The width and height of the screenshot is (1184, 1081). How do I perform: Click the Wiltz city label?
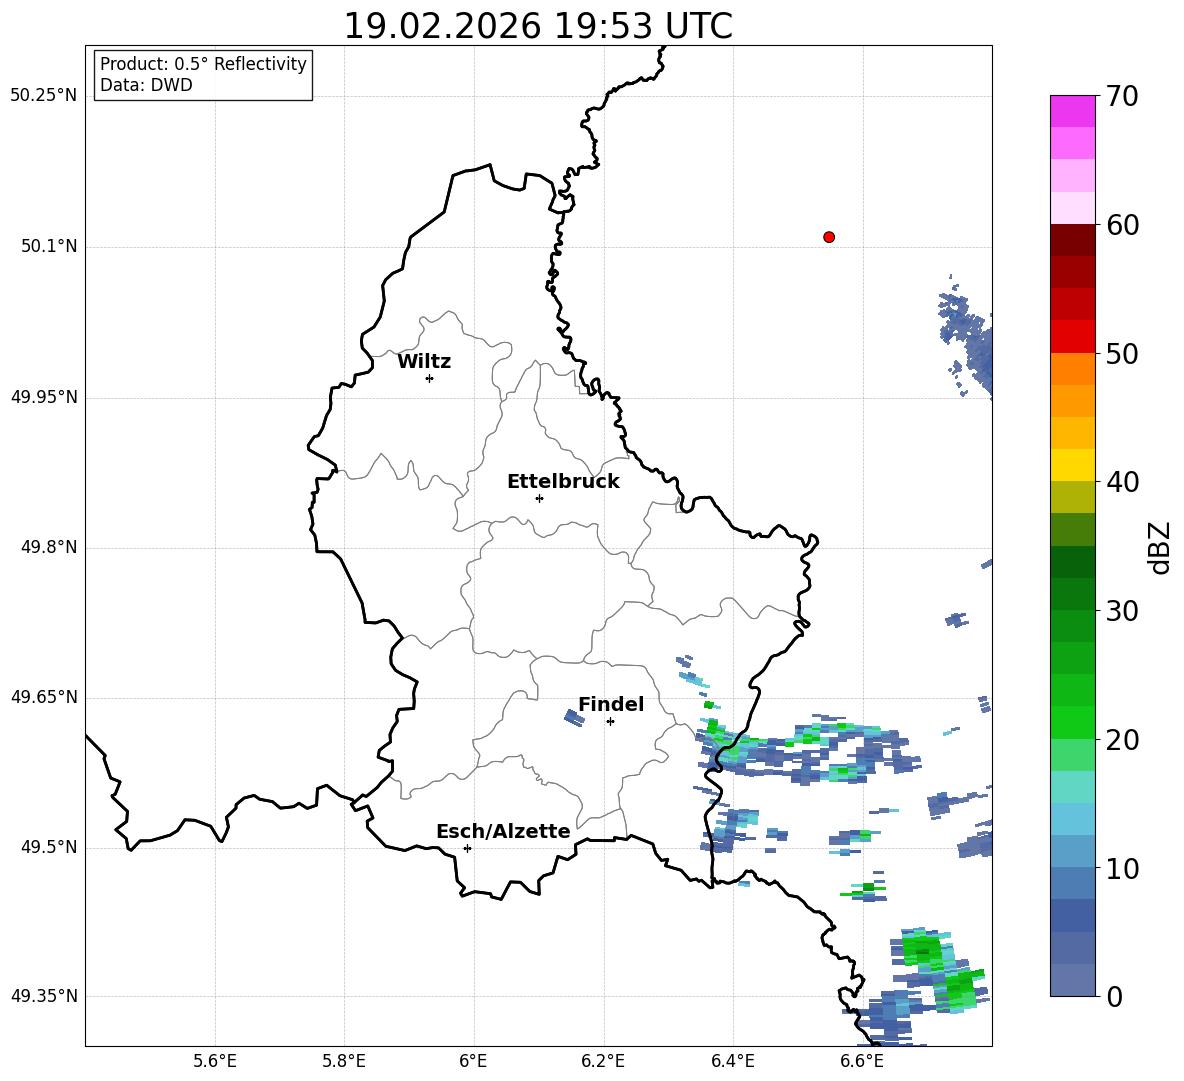click(424, 362)
